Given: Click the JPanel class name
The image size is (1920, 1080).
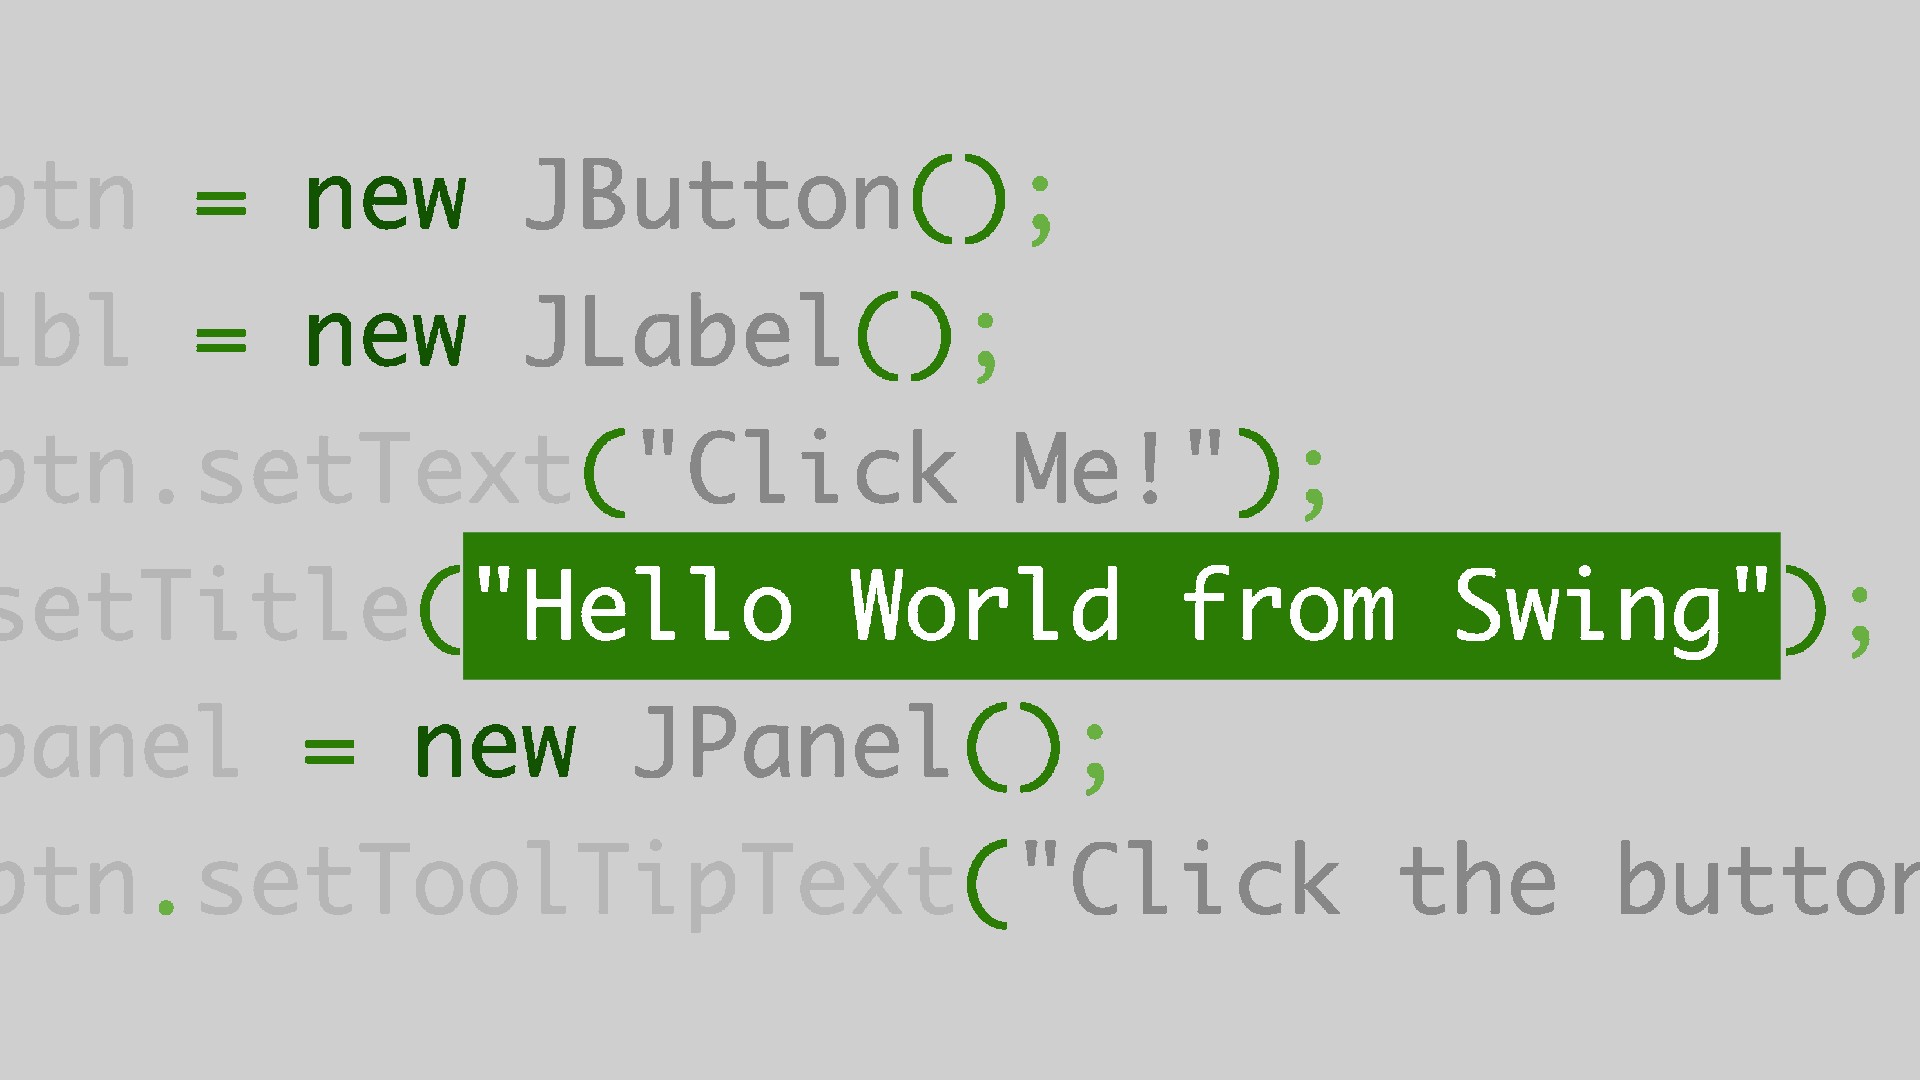Looking at the screenshot, I should coord(795,743).
